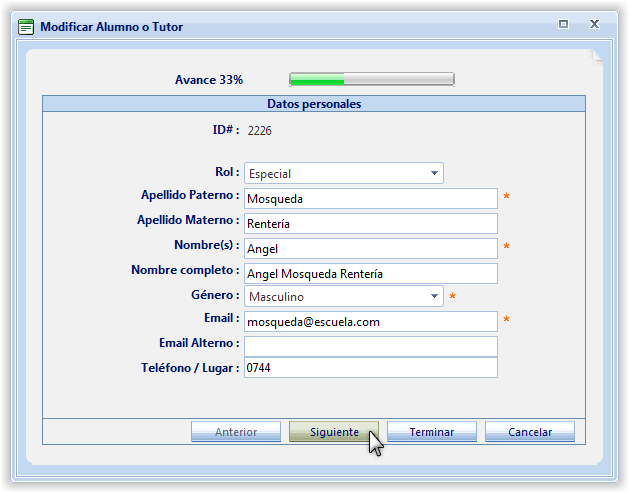Viewport: 629px width, 493px height.
Task: Click the Teléfono / Lugar label
Action: click(190, 368)
